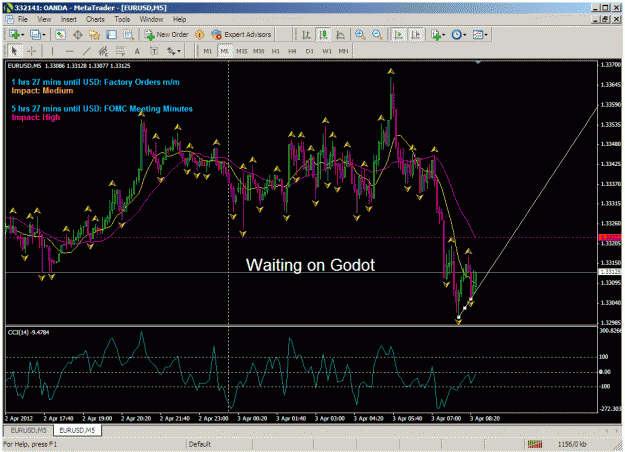Switch to M15 timeframe
Image resolution: width=625 pixels, height=452 pixels.
242,51
